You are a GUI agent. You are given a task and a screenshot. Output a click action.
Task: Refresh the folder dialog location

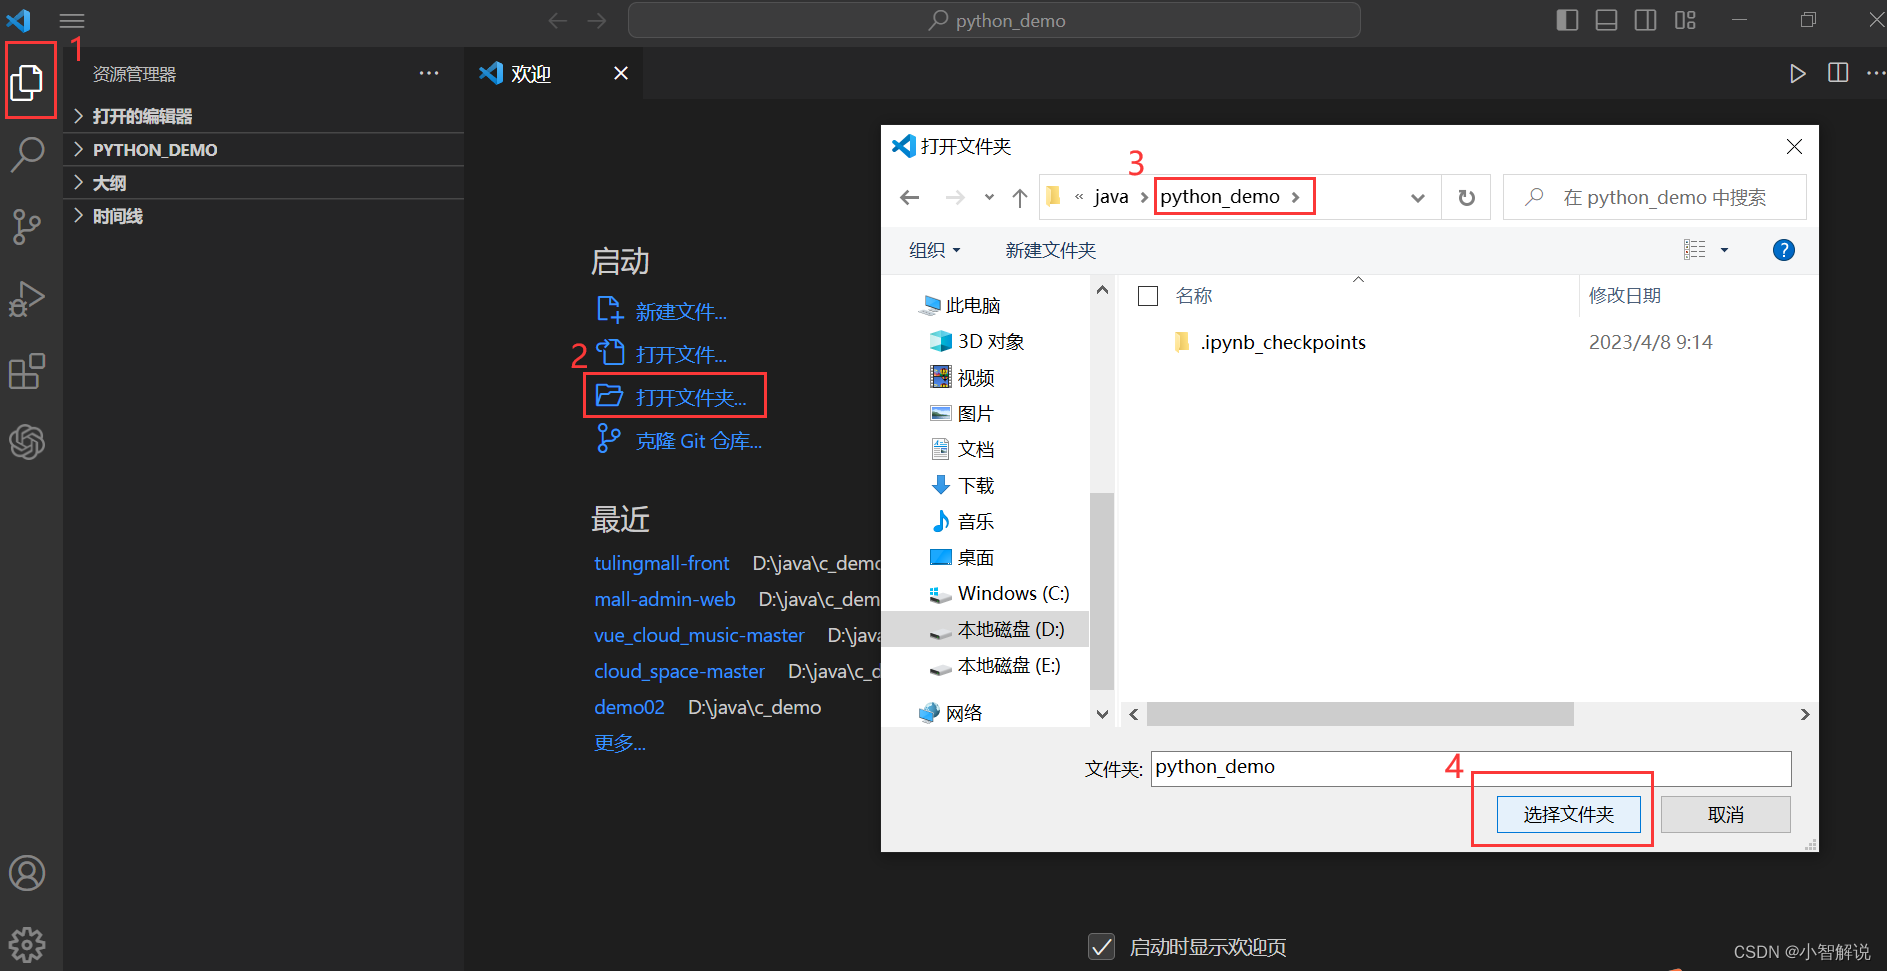pyautogui.click(x=1466, y=197)
